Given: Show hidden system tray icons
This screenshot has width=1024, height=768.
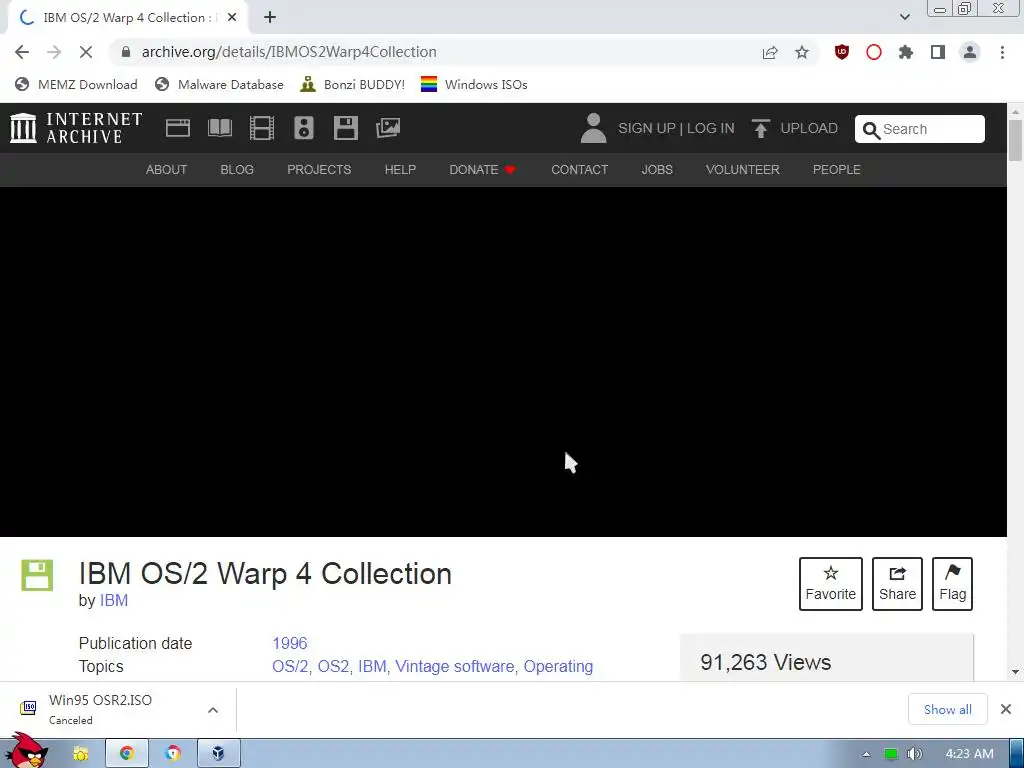Looking at the screenshot, I should [x=867, y=754].
